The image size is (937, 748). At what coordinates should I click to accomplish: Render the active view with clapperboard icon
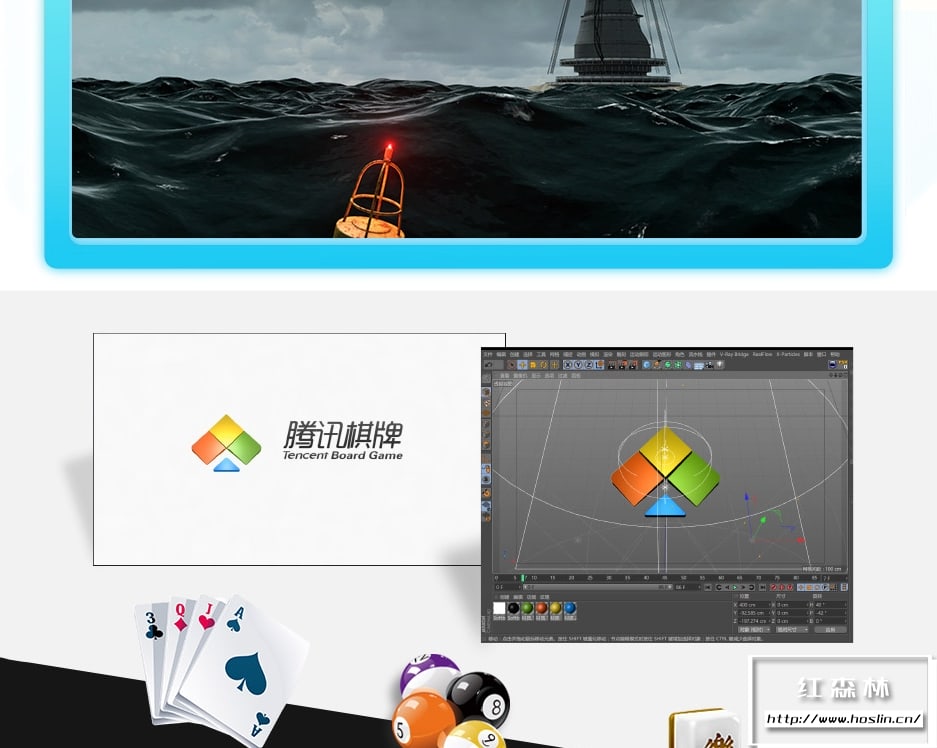point(611,364)
